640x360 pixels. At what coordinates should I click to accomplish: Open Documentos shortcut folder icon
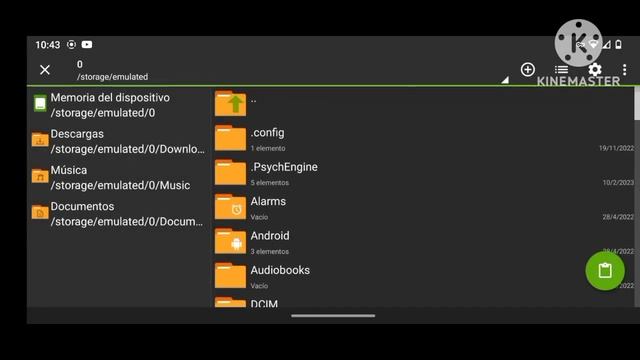pos(40,211)
